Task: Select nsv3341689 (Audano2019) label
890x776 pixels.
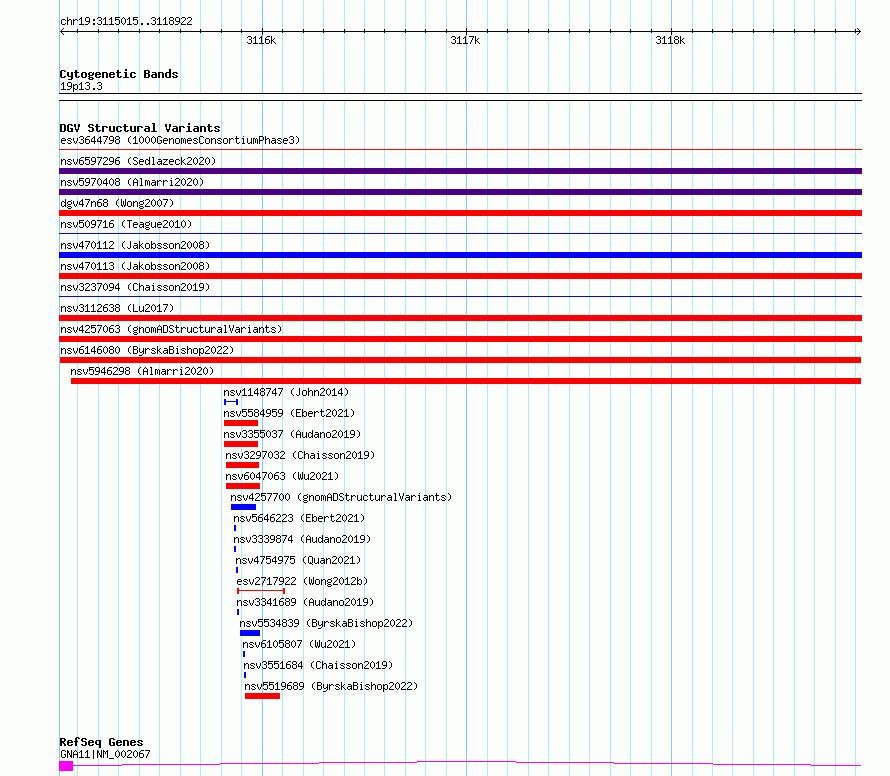Action: tap(305, 602)
